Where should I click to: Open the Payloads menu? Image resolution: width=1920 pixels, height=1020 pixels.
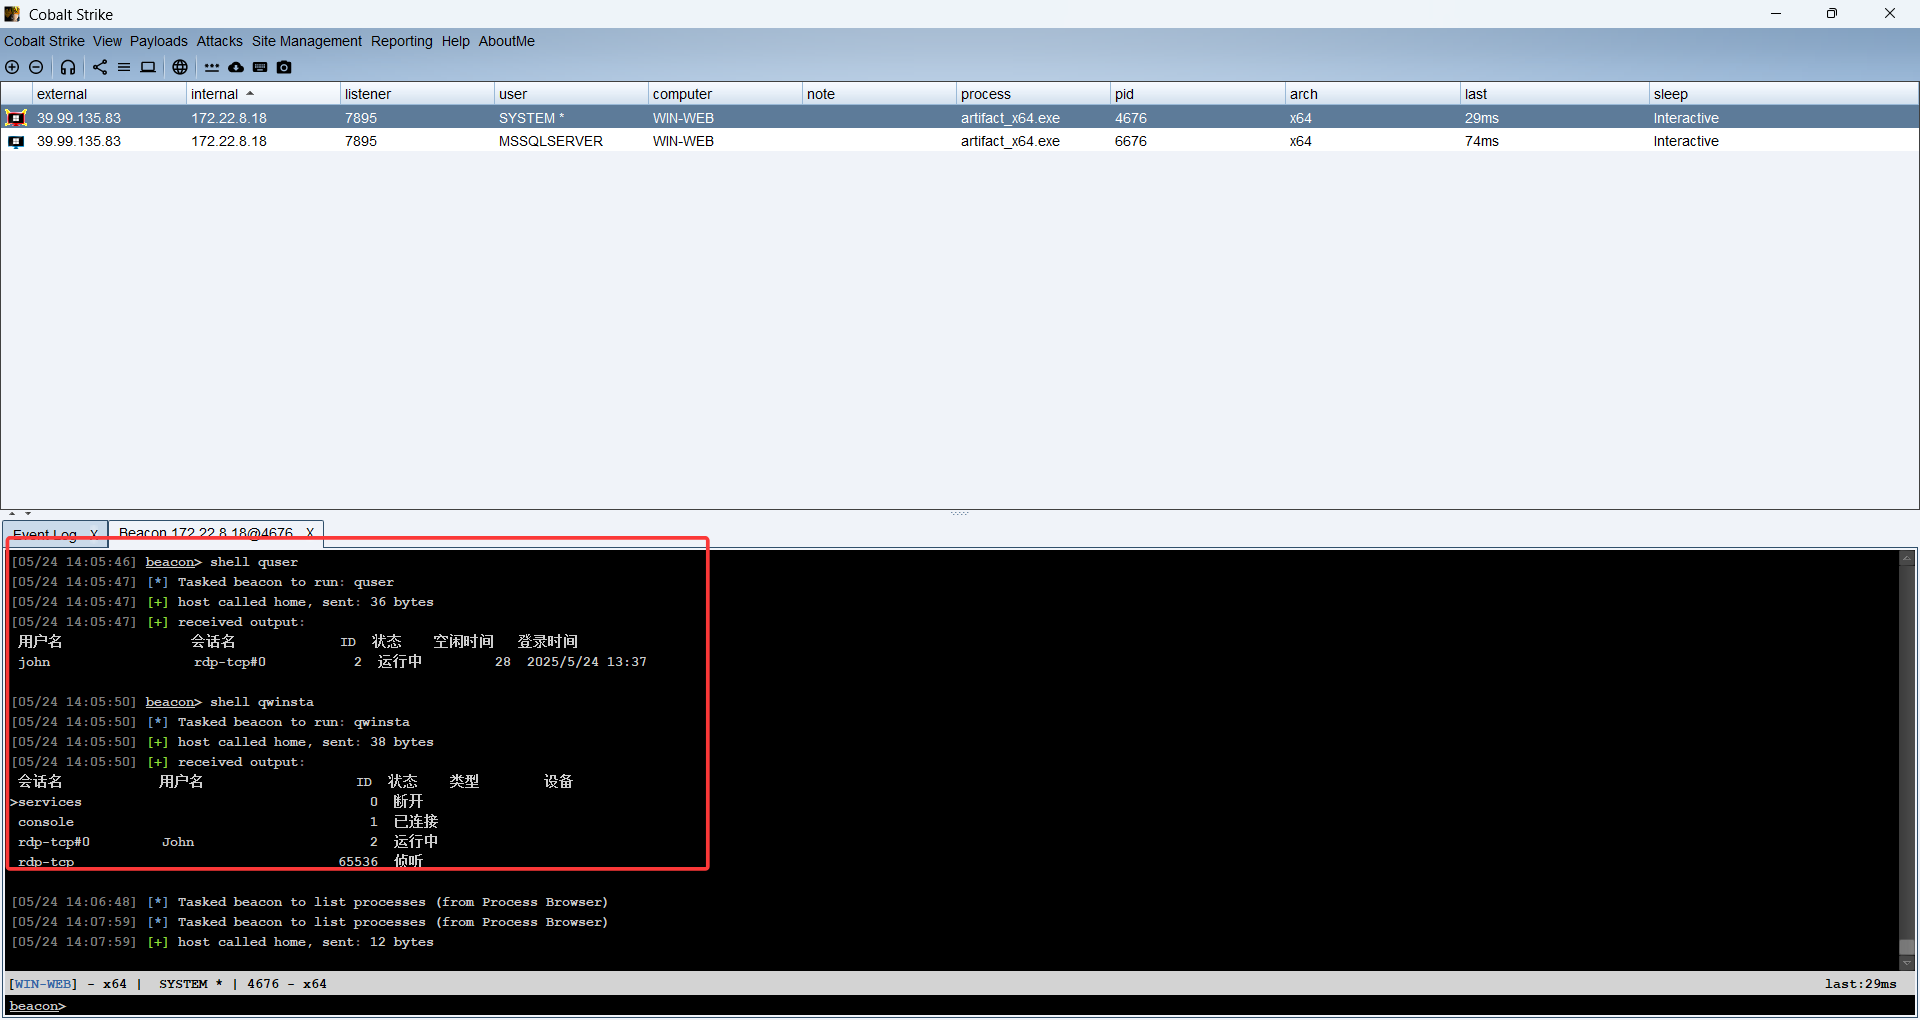coord(159,41)
